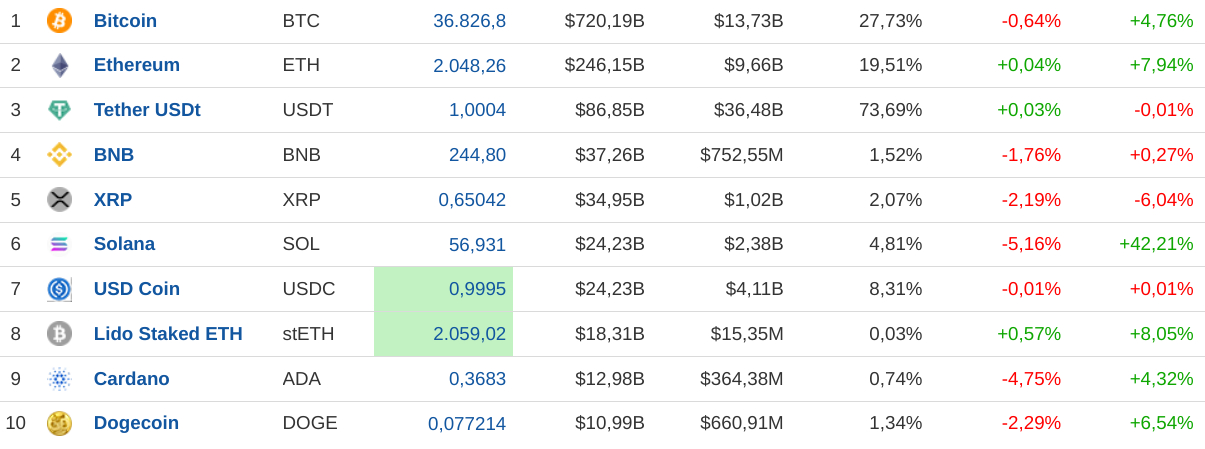
Task: Open the XRP name link
Action: point(113,200)
